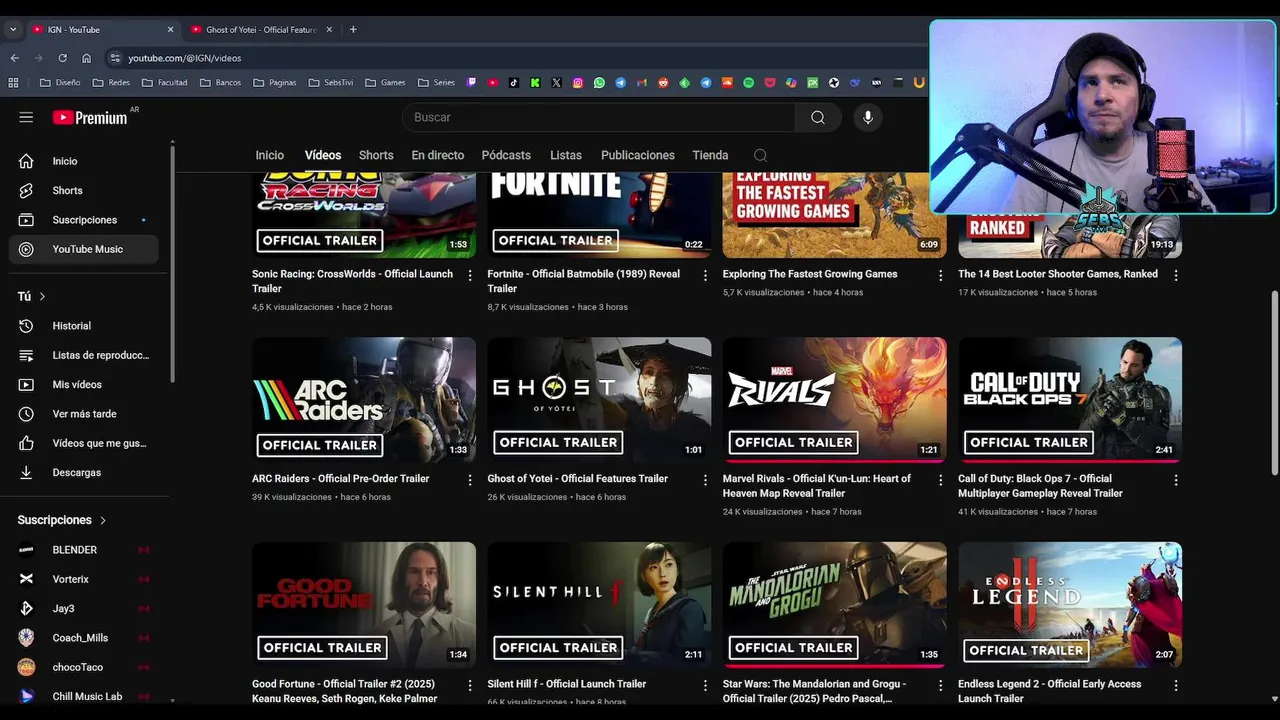Switch to the Listas tab
1280x720 pixels.
[566, 155]
